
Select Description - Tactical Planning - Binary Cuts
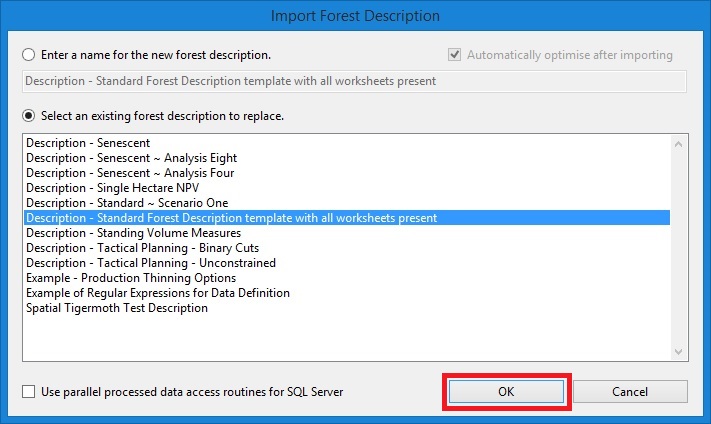(x=347, y=248)
